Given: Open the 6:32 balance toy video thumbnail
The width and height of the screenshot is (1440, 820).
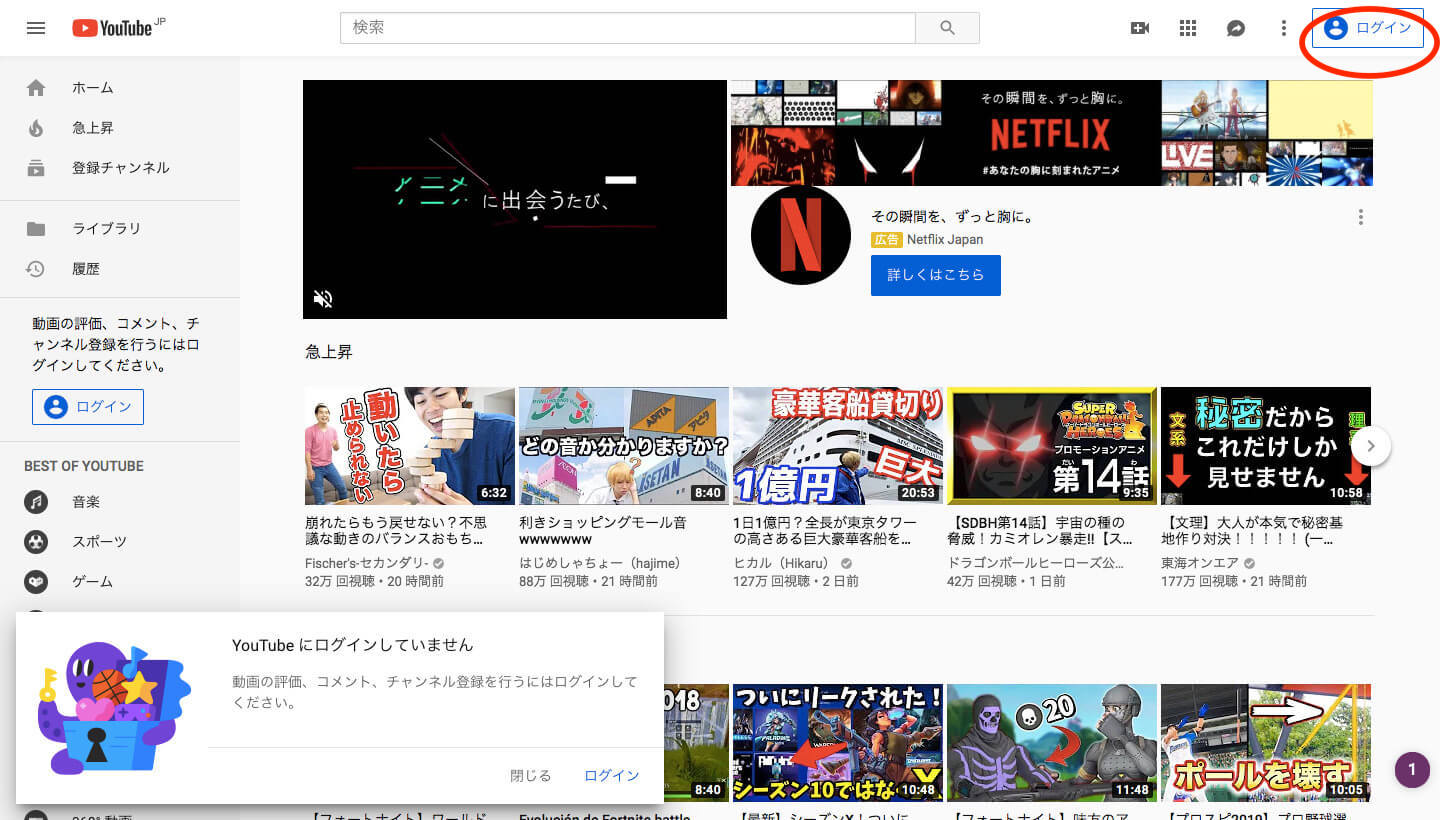Looking at the screenshot, I should pos(410,446).
